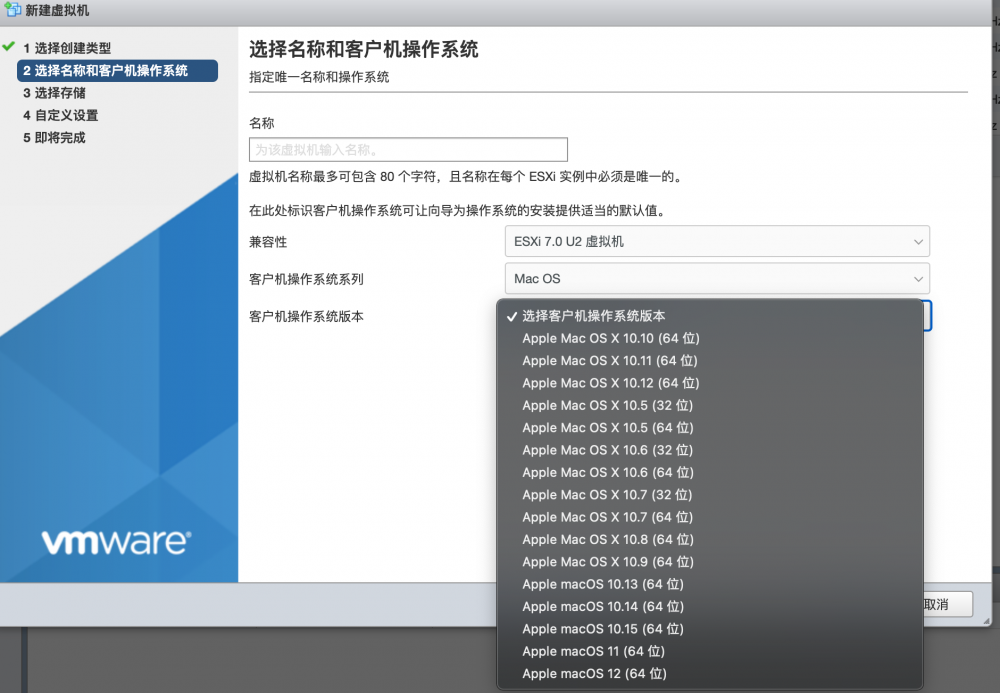Choose Apple Mac OS X 10.7 (32 位)
The width and height of the screenshot is (1000, 693).
point(710,495)
